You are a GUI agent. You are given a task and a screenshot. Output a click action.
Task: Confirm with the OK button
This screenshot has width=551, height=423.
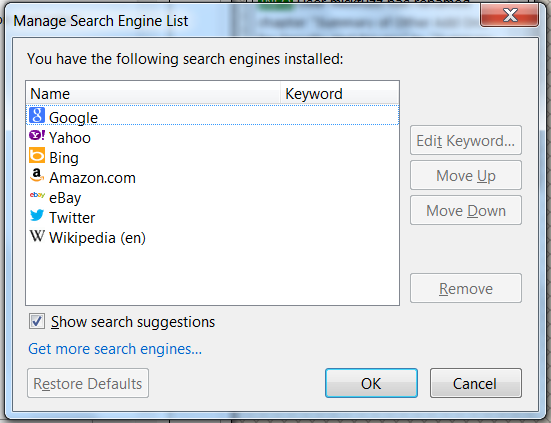click(x=371, y=383)
